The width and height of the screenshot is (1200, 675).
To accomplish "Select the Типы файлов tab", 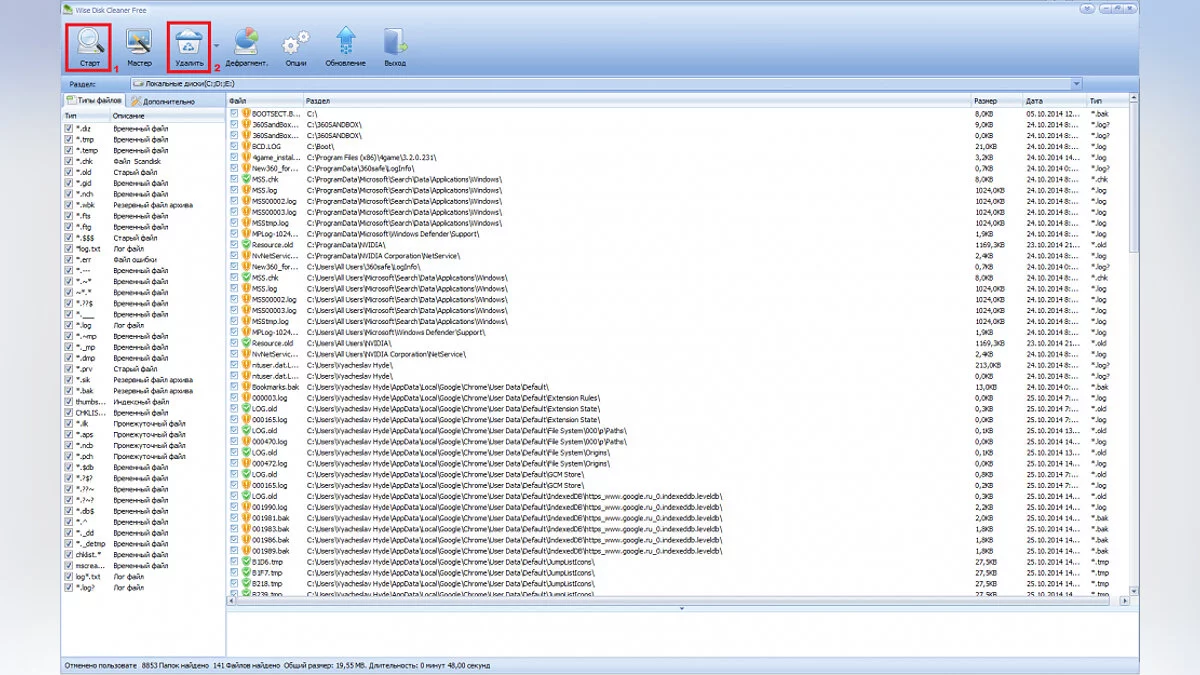I will (x=94, y=101).
